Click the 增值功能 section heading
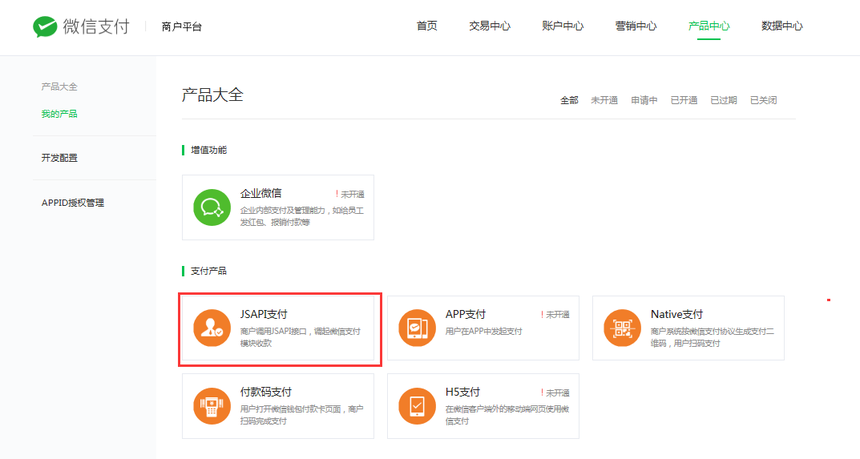This screenshot has height=459, width=860. pos(208,150)
